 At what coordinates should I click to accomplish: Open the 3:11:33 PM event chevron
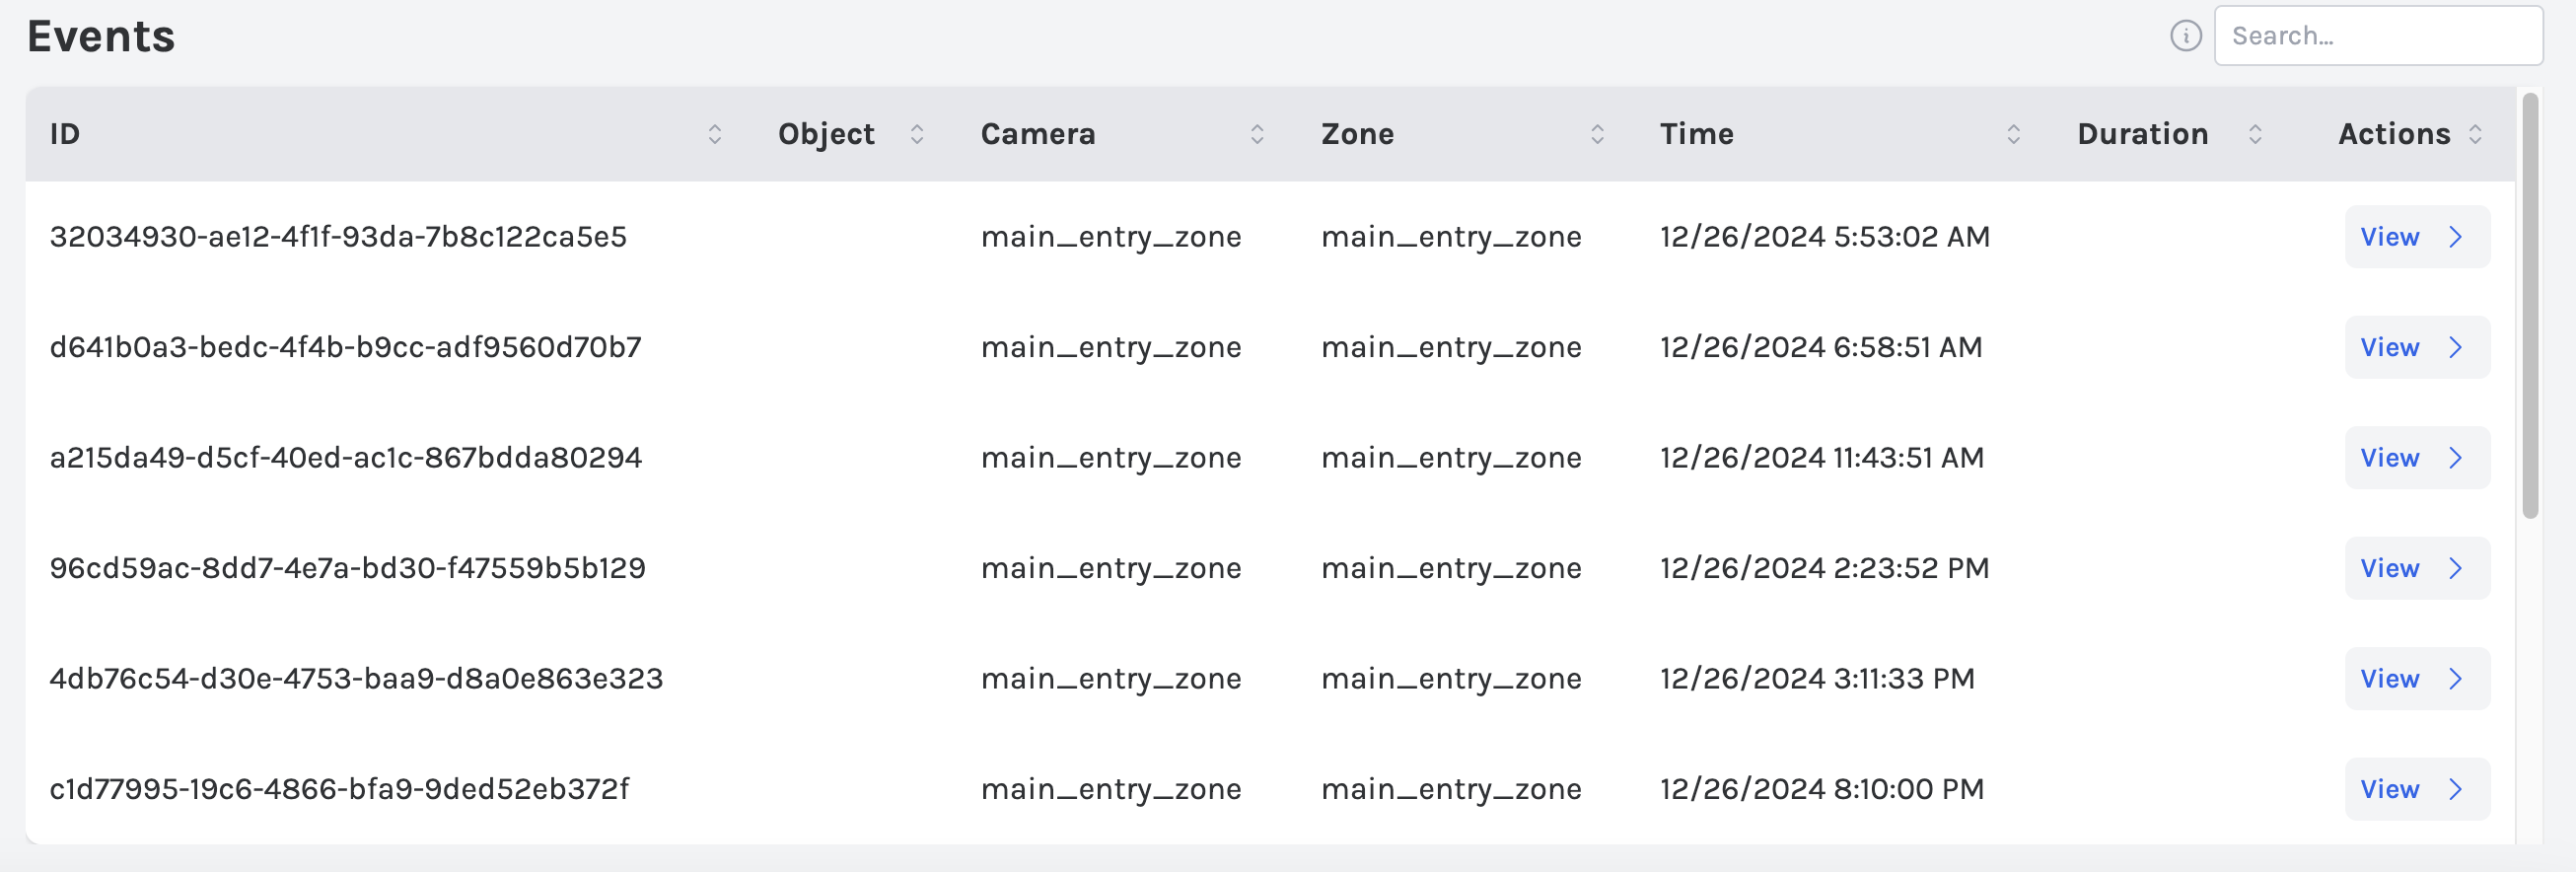[x=2455, y=679]
